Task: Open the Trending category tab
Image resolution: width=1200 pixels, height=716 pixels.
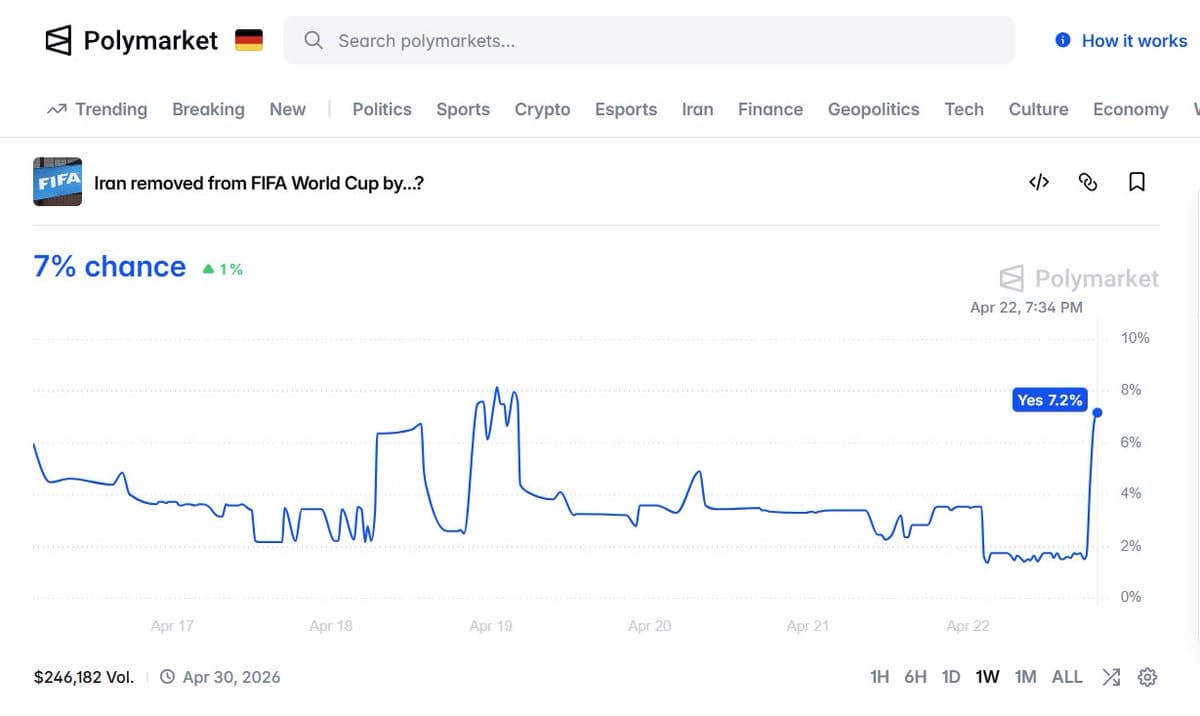Action: (97, 110)
